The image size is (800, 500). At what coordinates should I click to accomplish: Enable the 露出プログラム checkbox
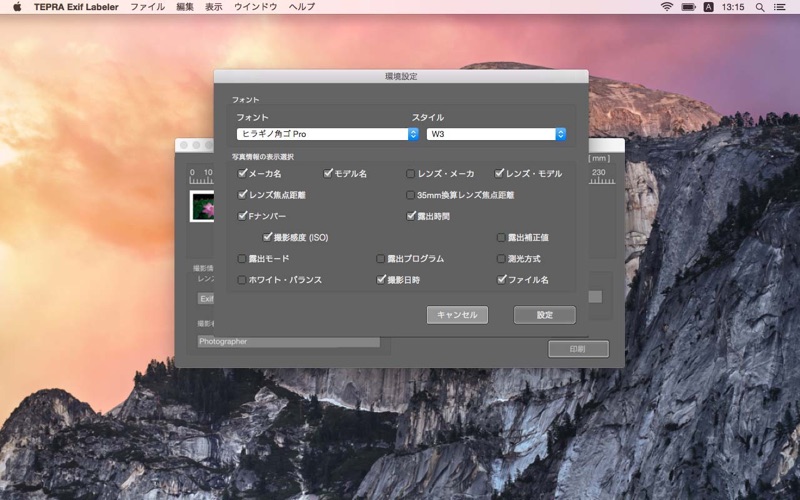(x=381, y=259)
